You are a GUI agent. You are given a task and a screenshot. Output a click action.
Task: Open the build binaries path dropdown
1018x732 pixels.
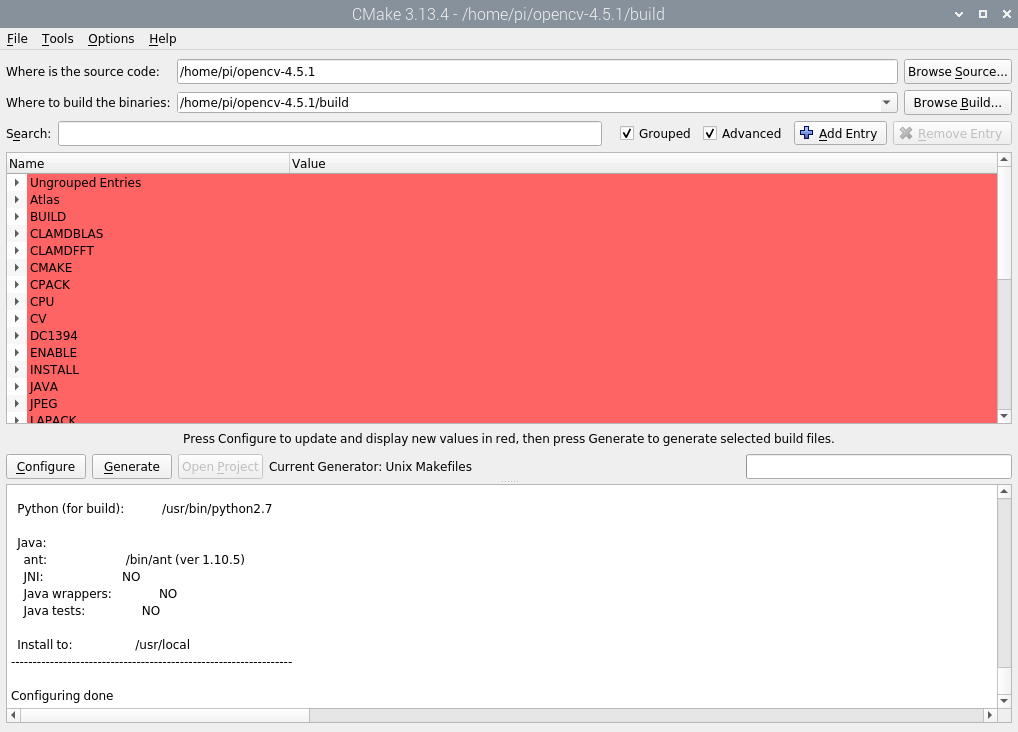coord(886,103)
